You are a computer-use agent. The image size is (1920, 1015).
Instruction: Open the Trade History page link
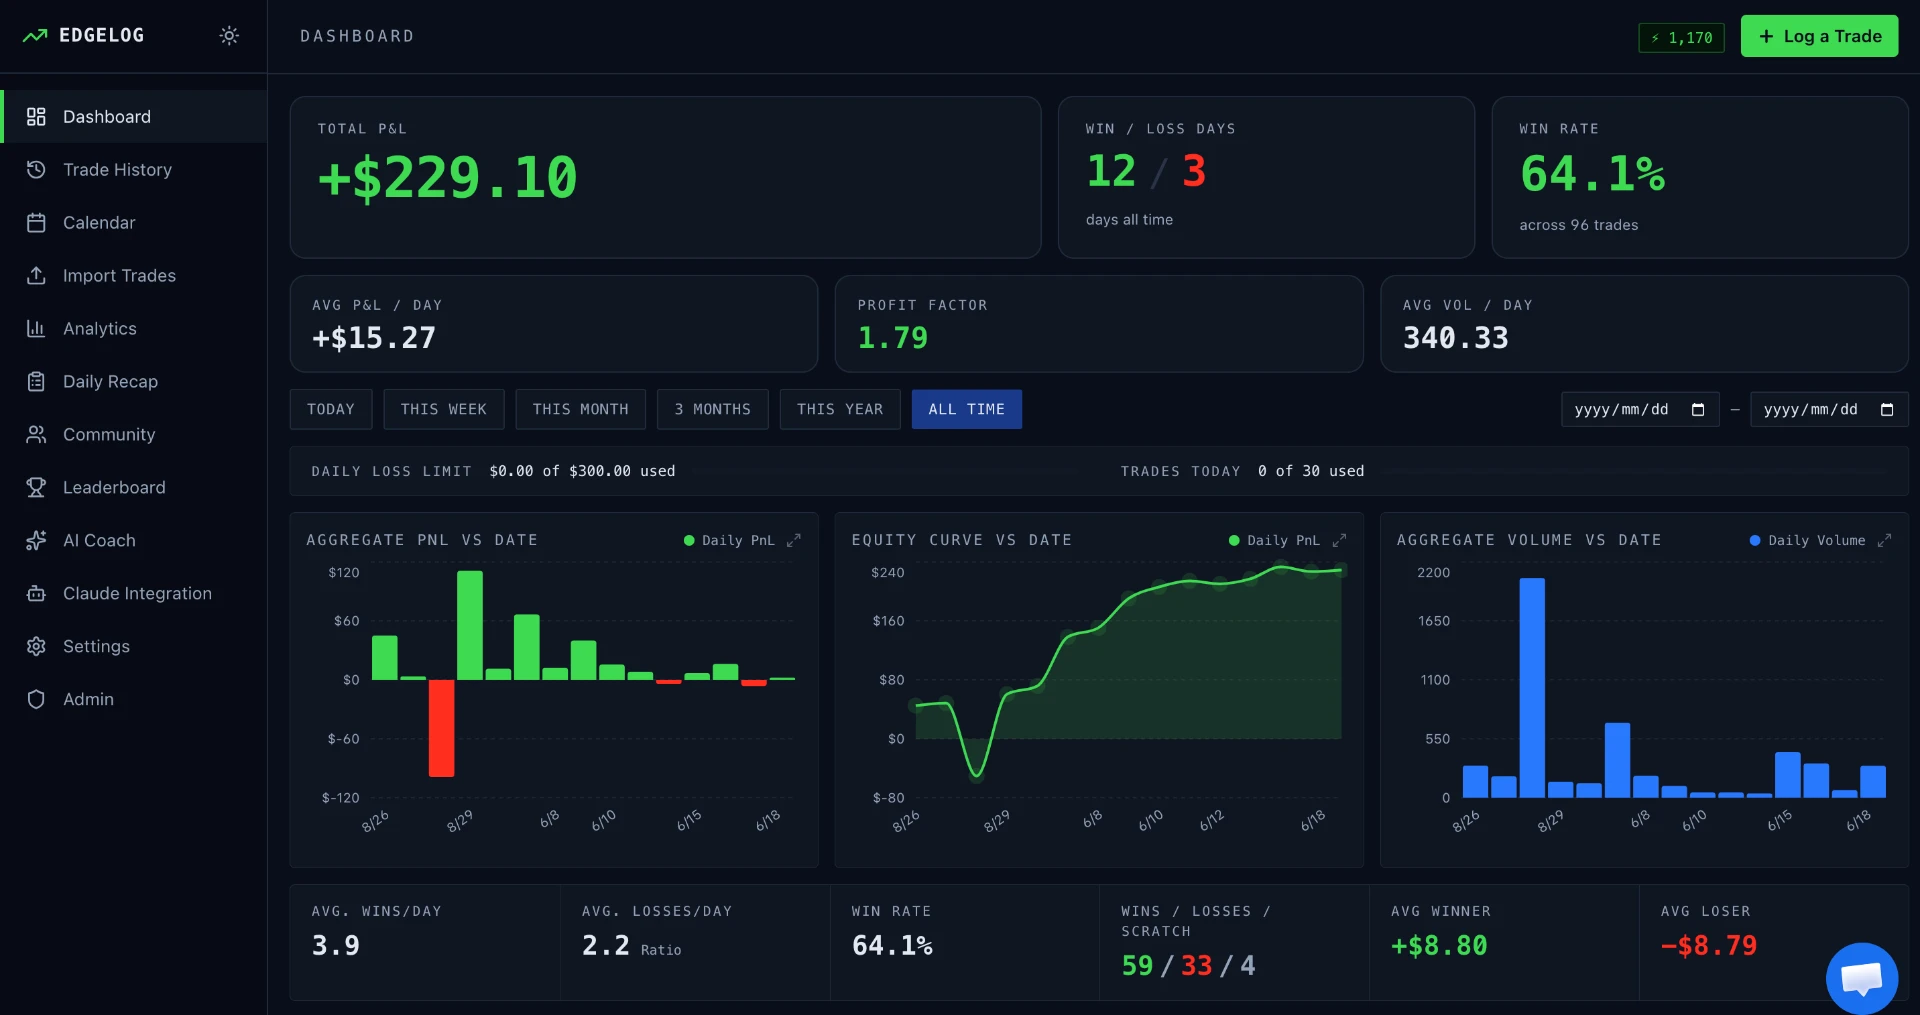coord(134,170)
